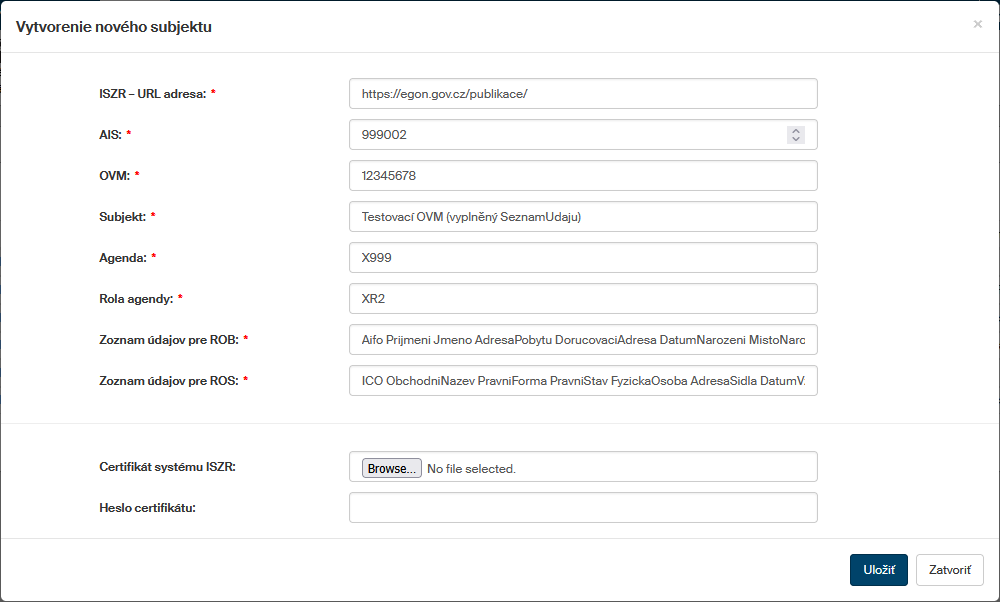Close the dialog with the X icon
Viewport: 1000px width, 602px height.
tap(977, 24)
